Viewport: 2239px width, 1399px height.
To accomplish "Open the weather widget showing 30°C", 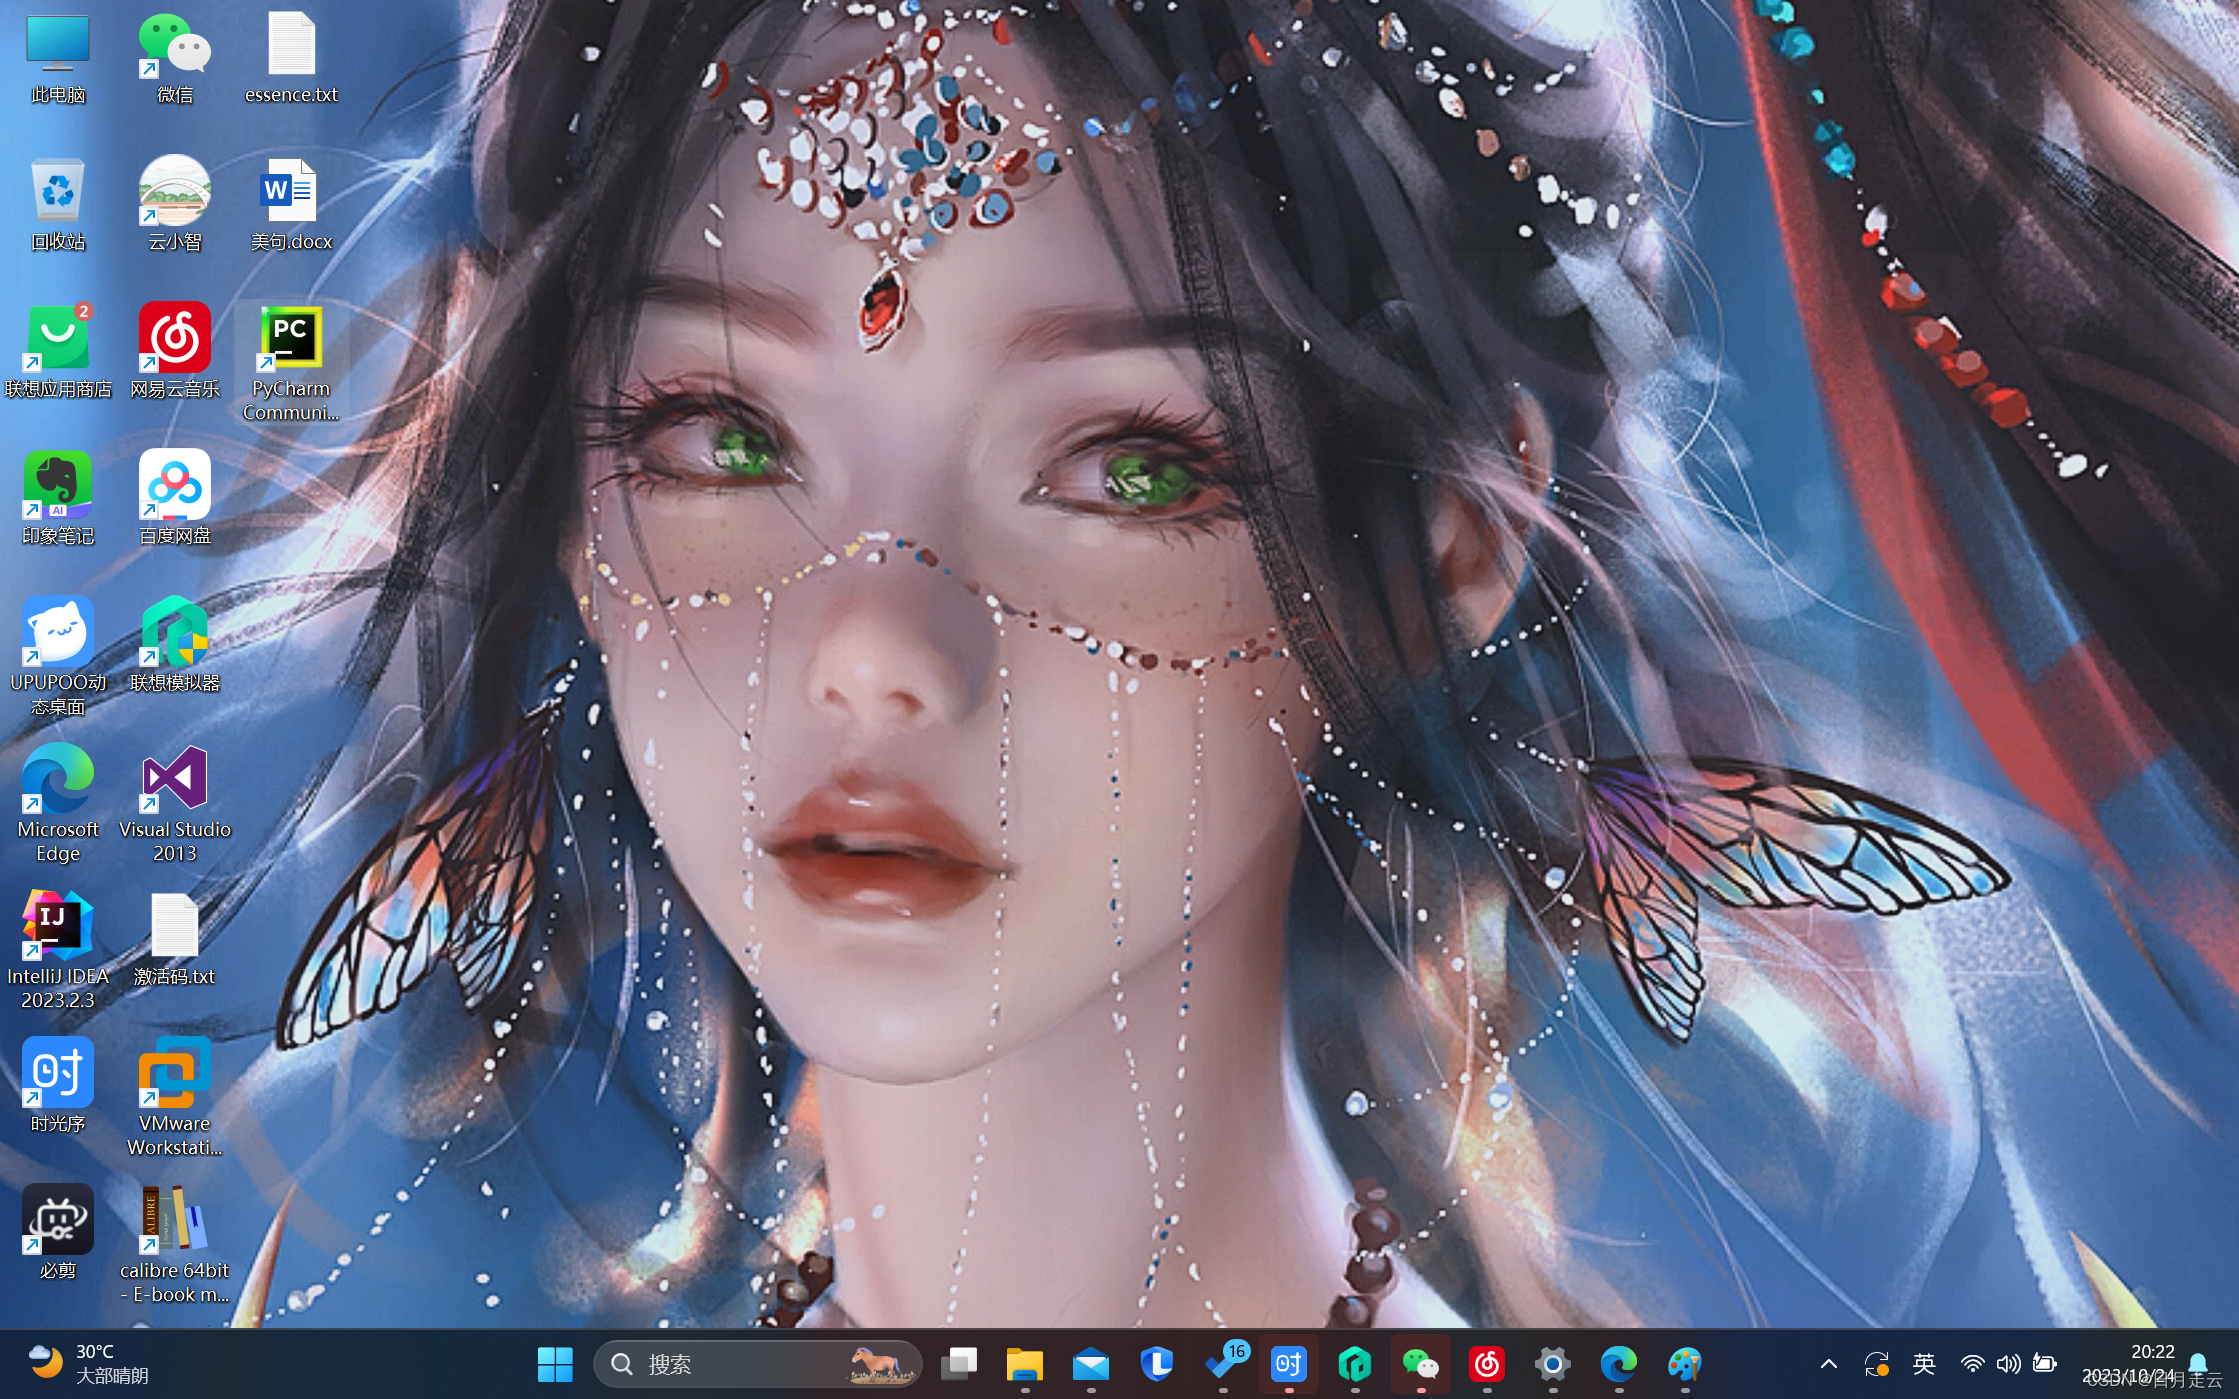I will tap(88, 1364).
